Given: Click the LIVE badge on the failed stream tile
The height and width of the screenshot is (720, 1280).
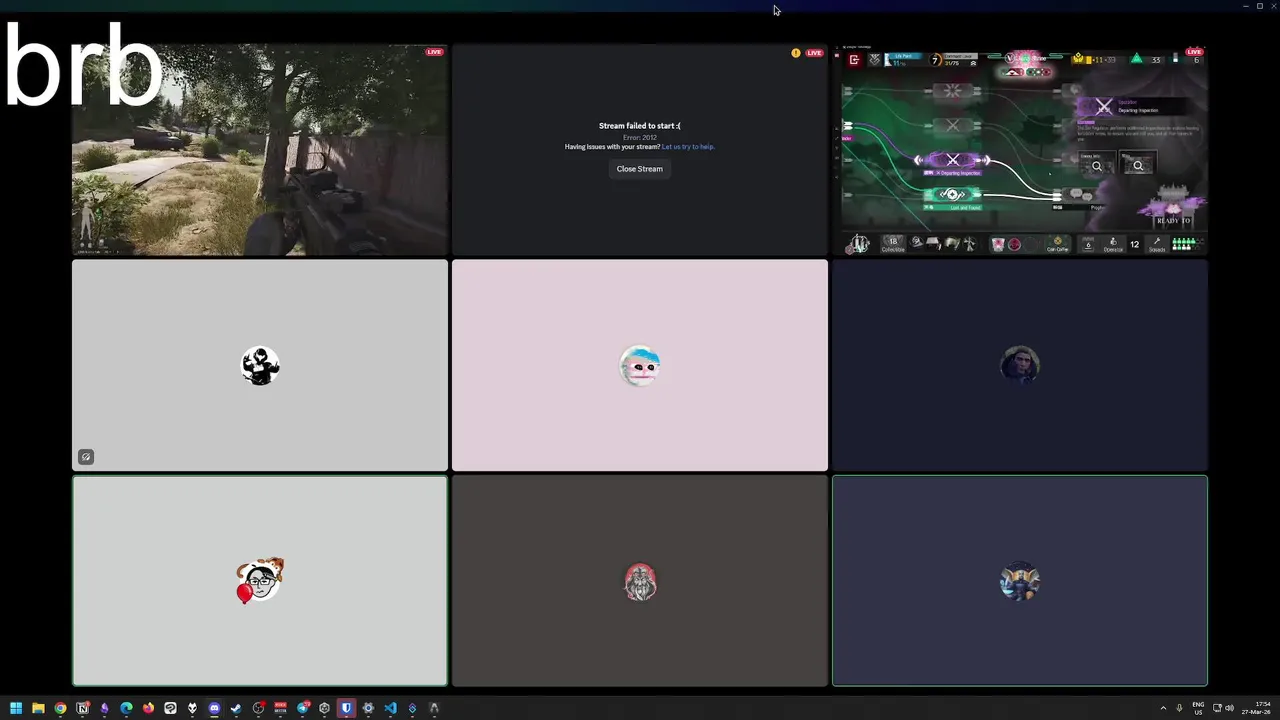Looking at the screenshot, I should tap(814, 53).
